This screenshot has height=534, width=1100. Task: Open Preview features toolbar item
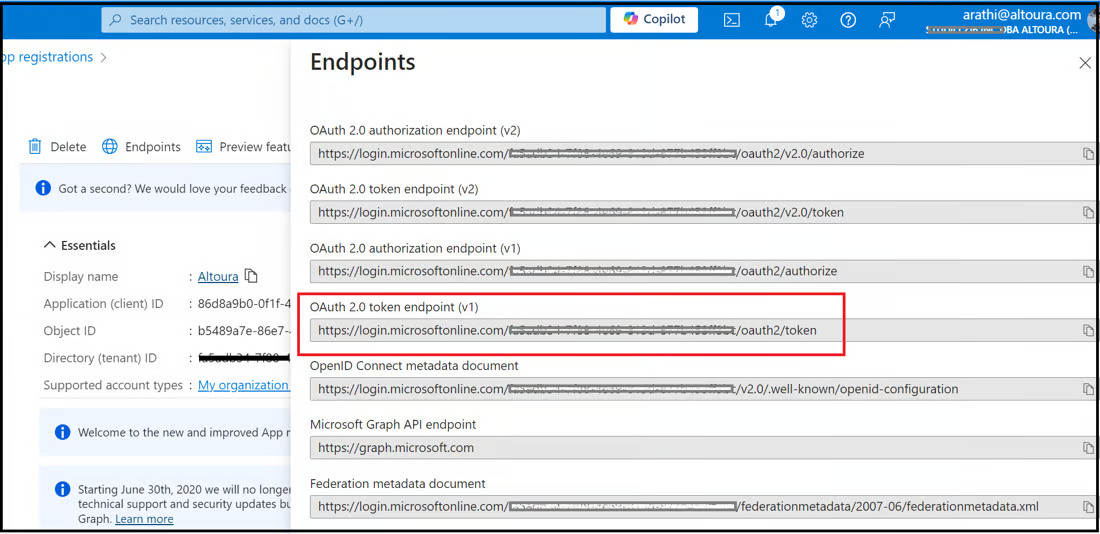243,147
